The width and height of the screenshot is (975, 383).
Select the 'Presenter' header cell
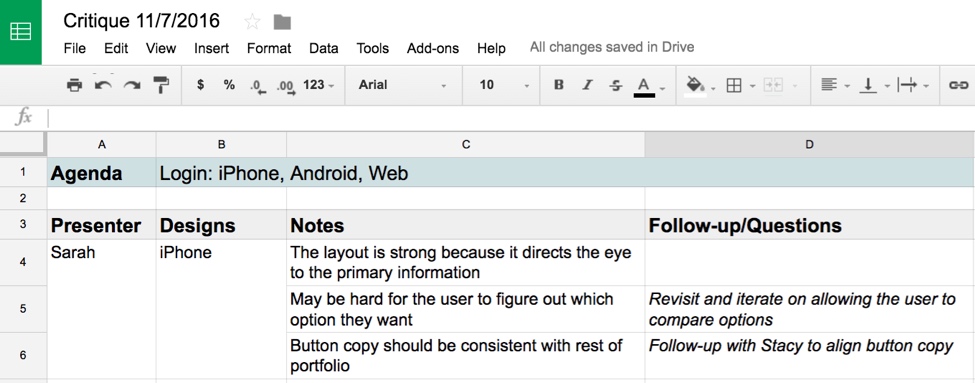tap(102, 225)
